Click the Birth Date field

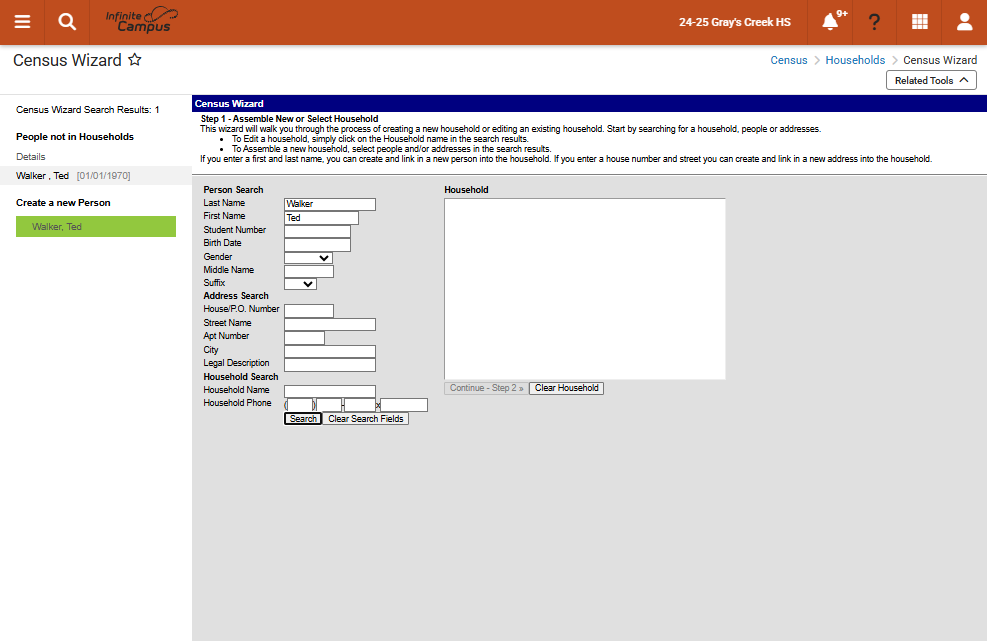pyautogui.click(x=317, y=245)
